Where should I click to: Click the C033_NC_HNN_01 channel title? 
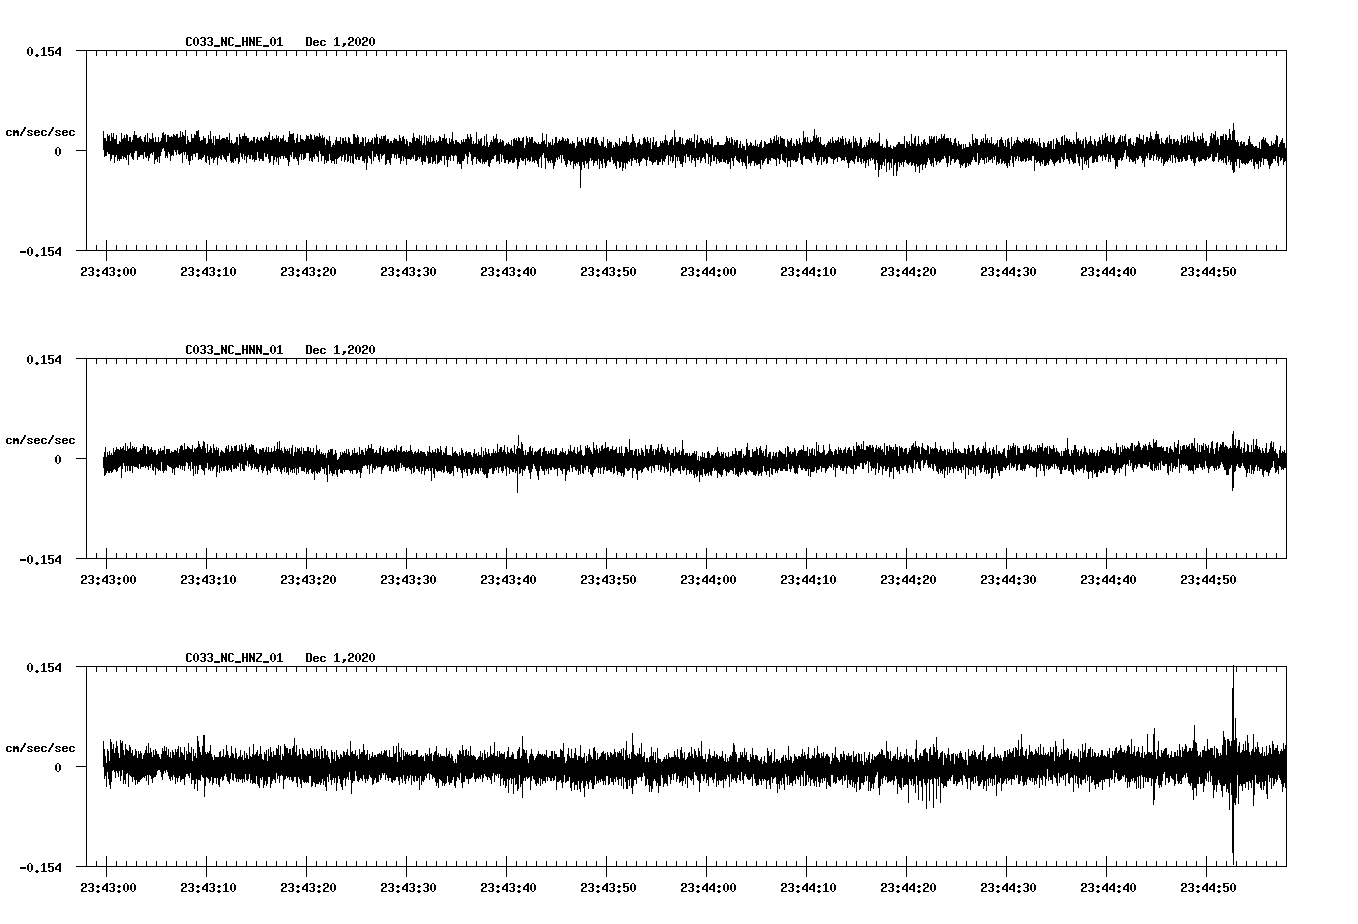232,350
